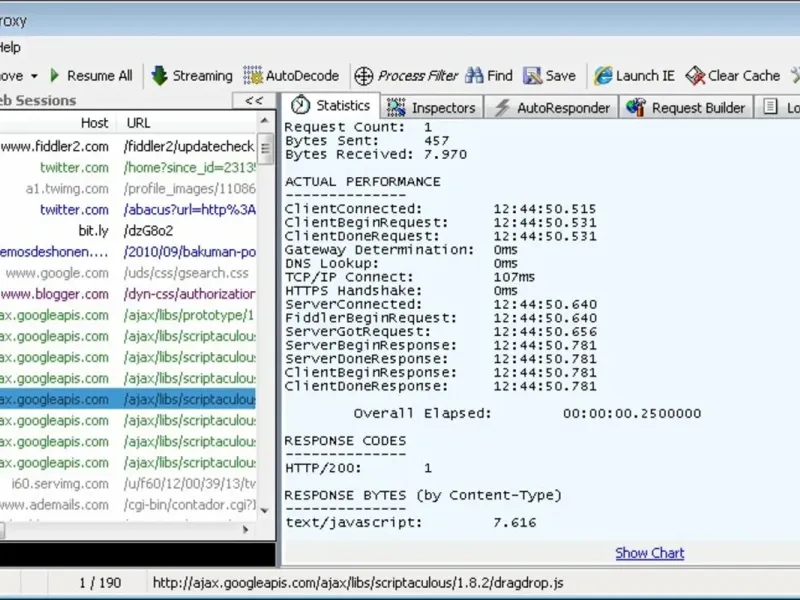Click the TCP/IP Connect 107ms line

(410, 278)
